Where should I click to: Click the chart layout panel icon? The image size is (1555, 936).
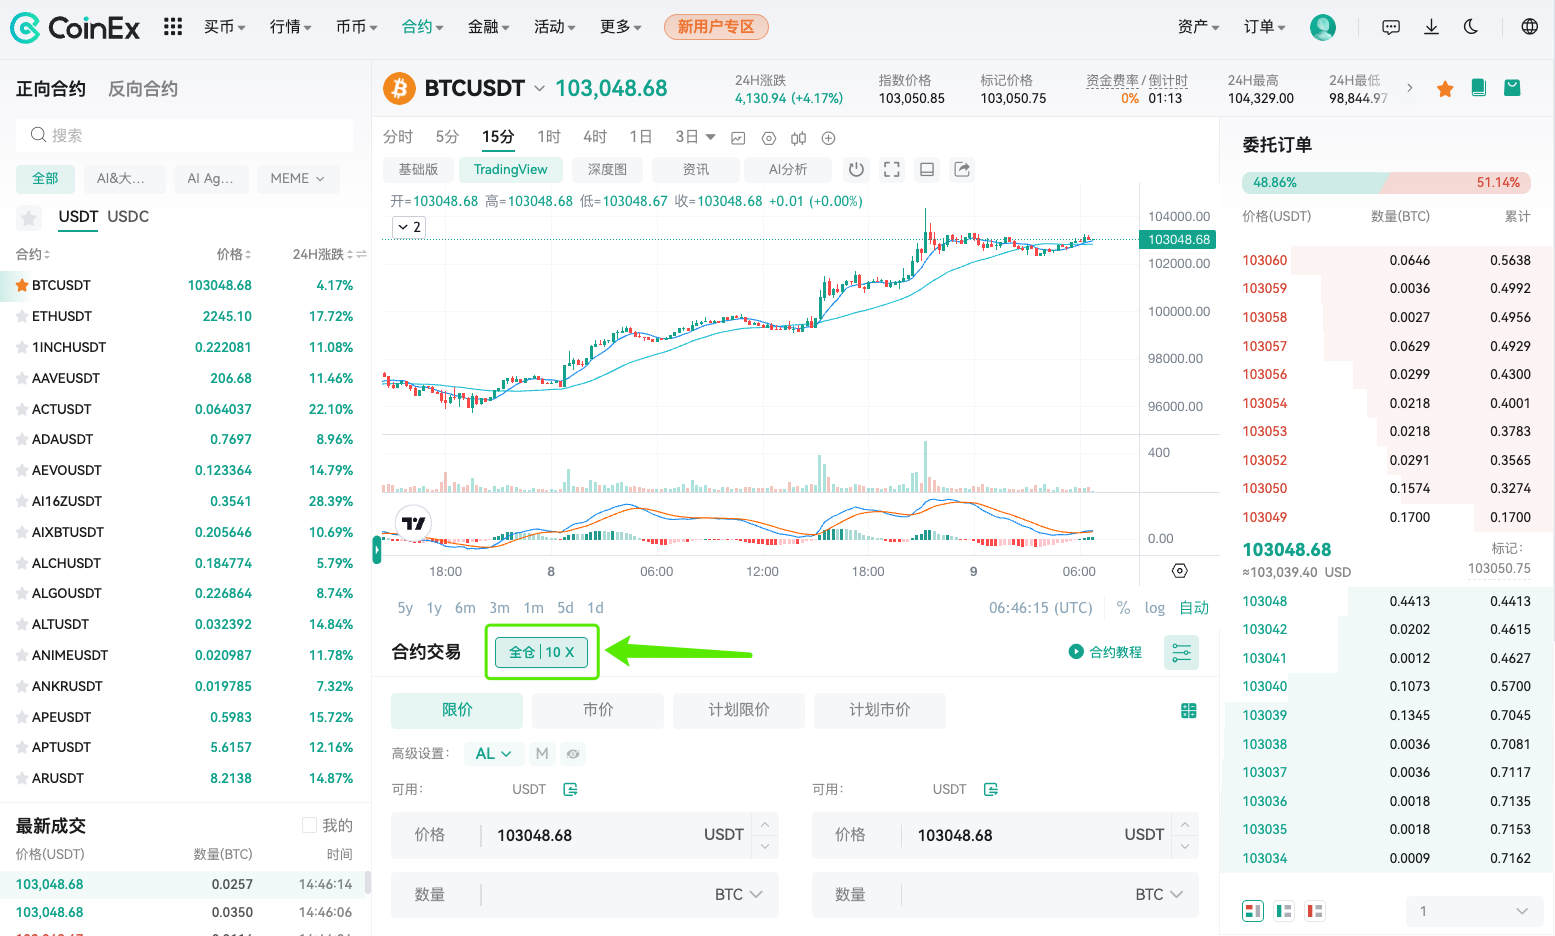pyautogui.click(x=927, y=170)
